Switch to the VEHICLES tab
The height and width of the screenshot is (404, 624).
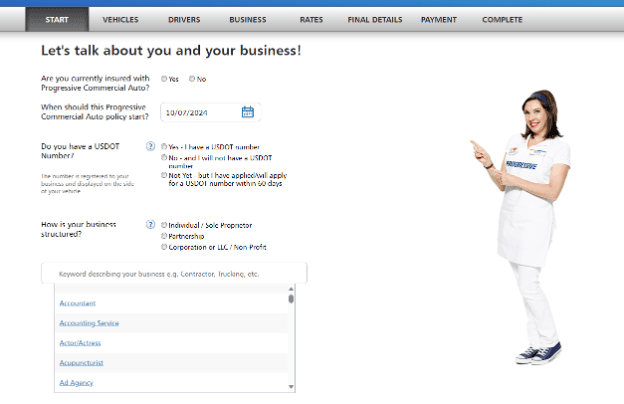121,19
